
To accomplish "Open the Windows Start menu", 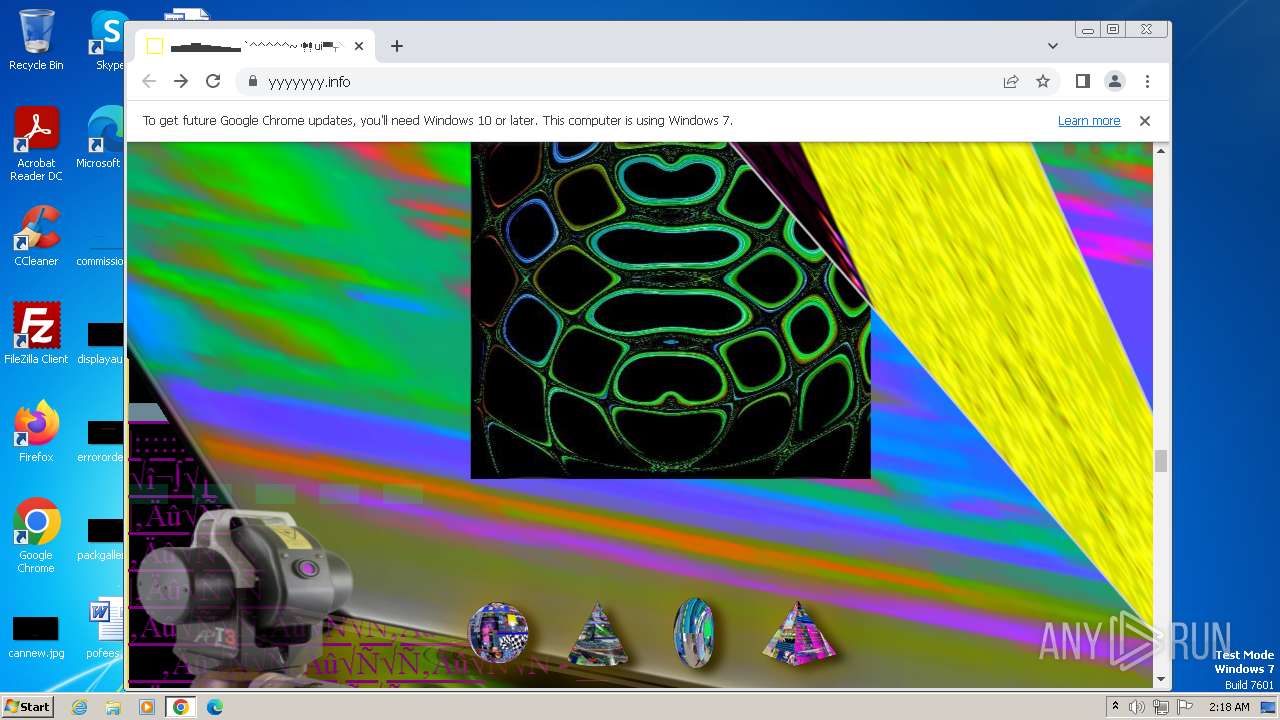I will tap(27, 706).
